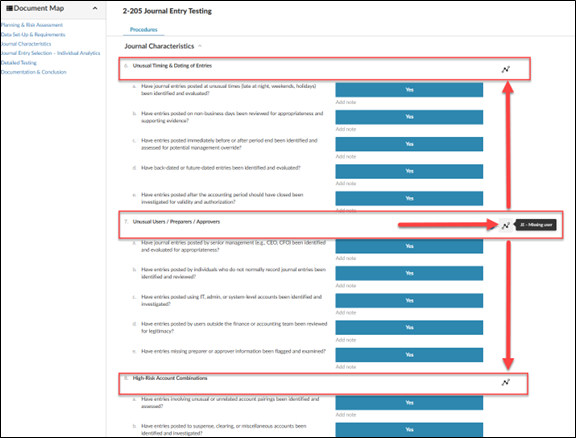Select Yes for period end entries question
576x438 pixels.
pos(409,144)
